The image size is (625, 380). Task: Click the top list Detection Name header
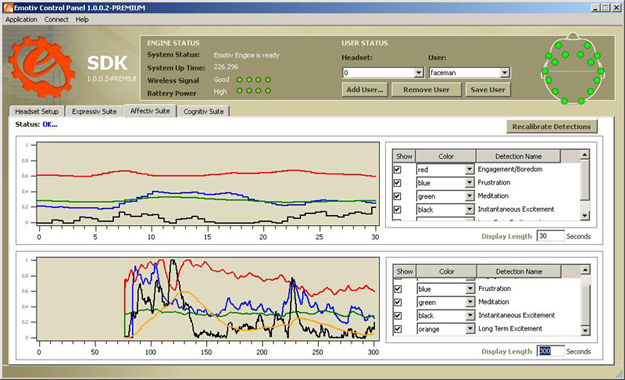518,156
